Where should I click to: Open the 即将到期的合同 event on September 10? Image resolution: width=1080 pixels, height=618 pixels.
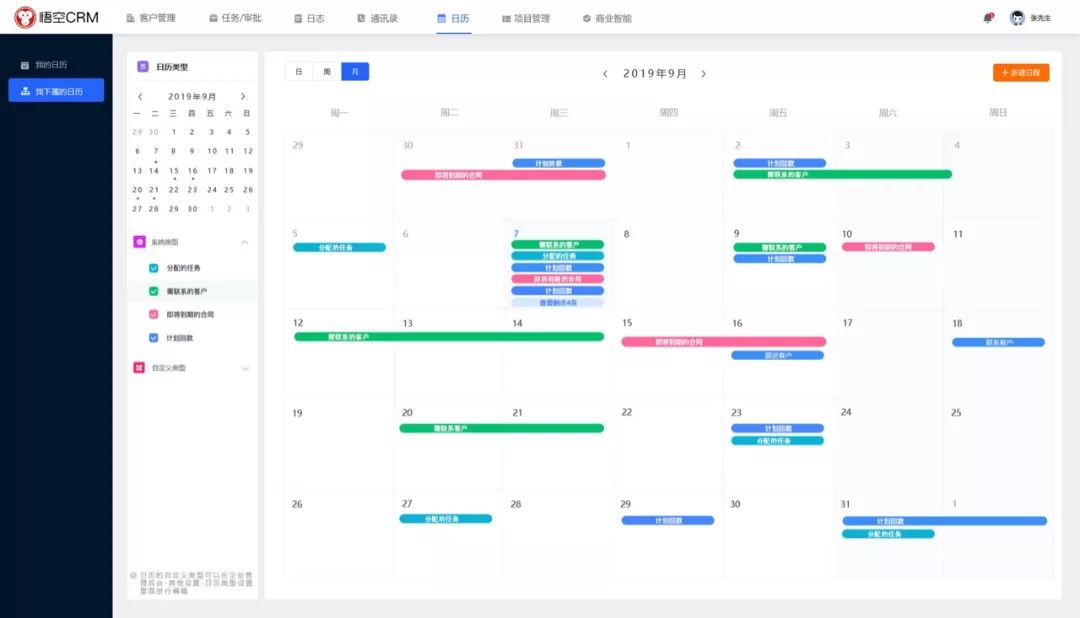888,247
